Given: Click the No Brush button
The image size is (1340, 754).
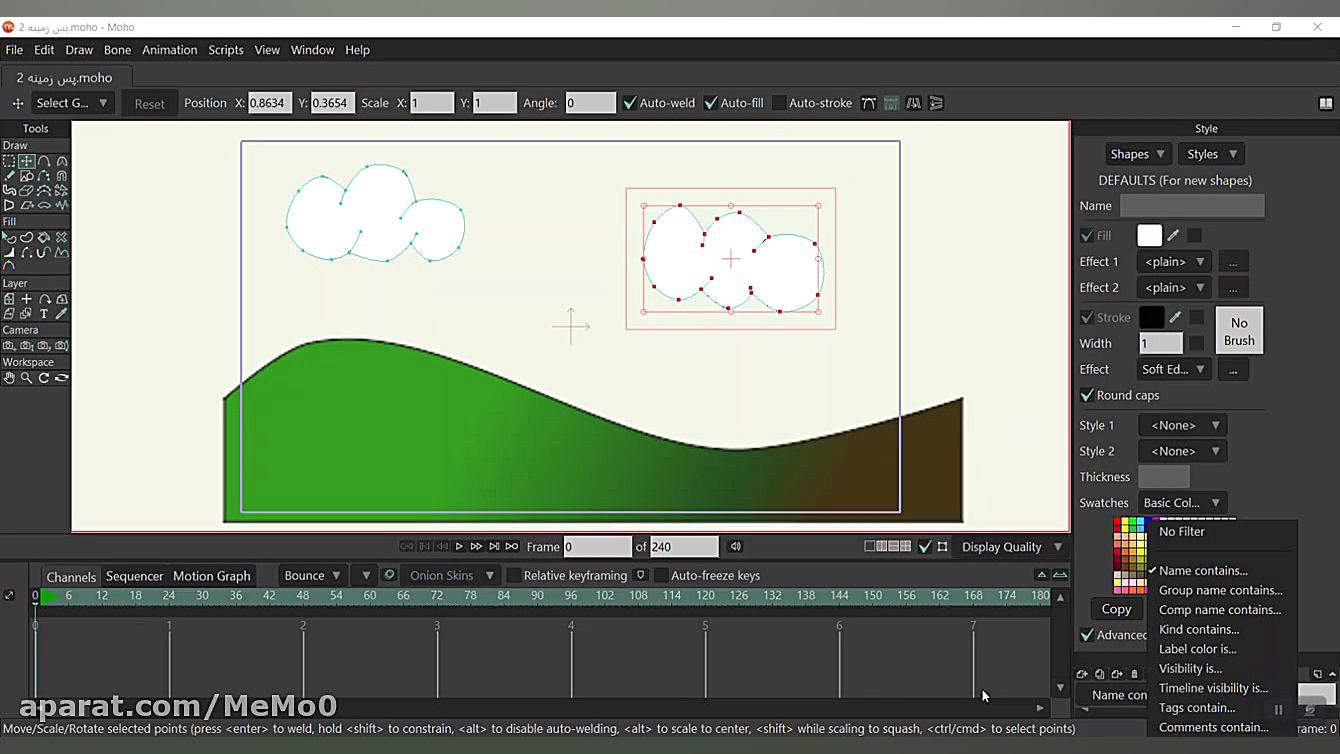Looking at the screenshot, I should [1238, 331].
